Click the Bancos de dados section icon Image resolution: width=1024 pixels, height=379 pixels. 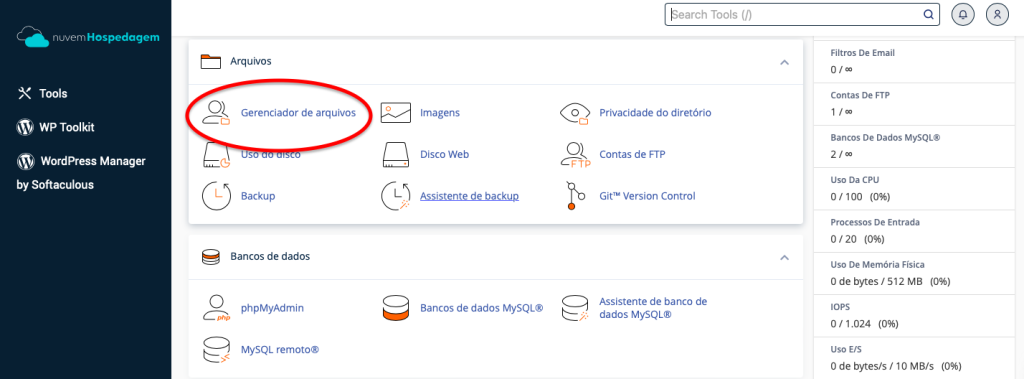point(210,257)
